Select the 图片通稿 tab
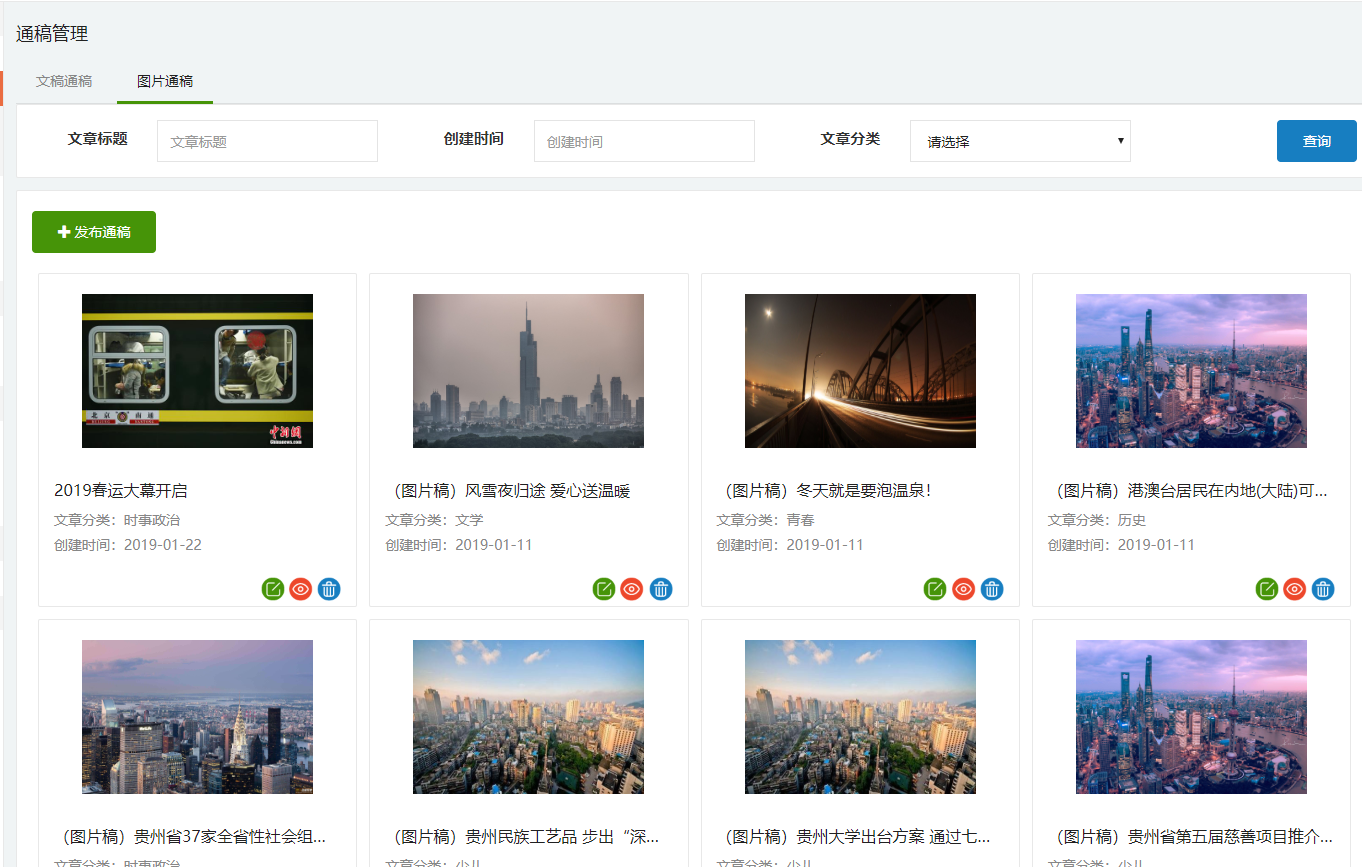 [x=165, y=81]
